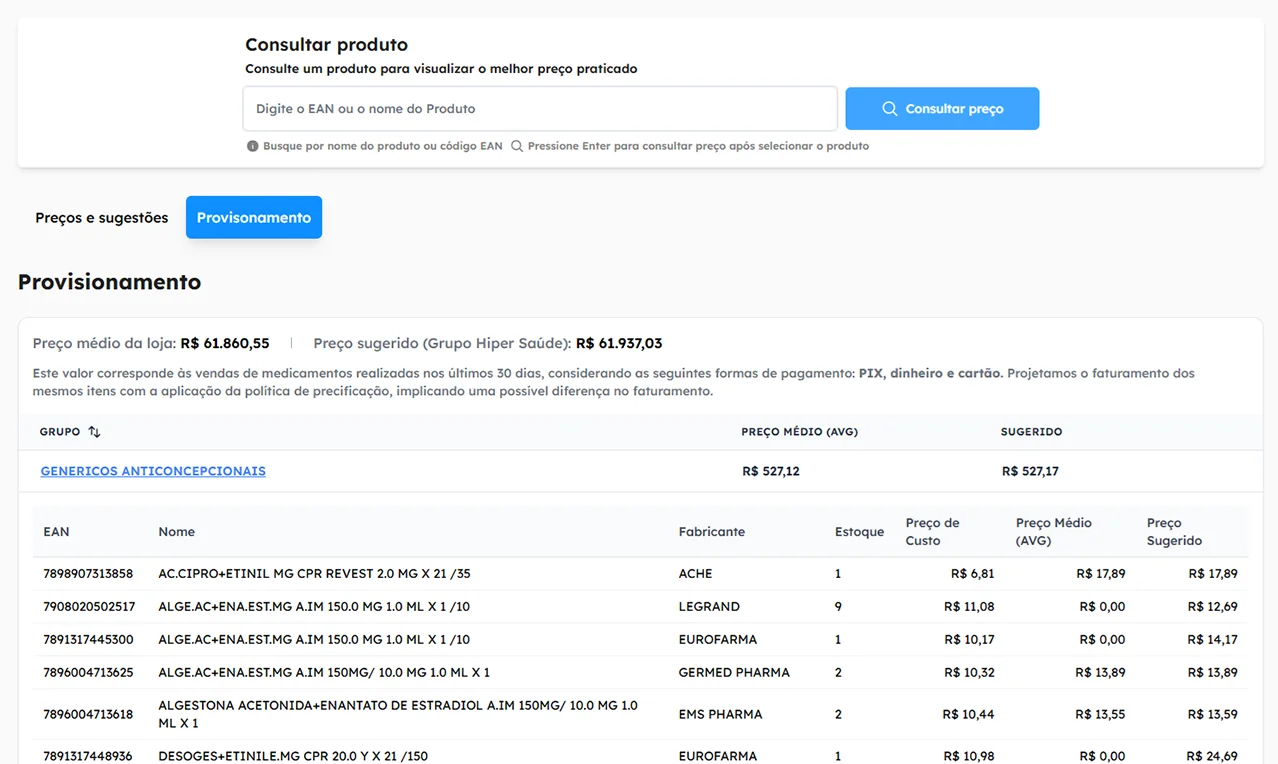Click the Fabricante column header

tap(711, 532)
